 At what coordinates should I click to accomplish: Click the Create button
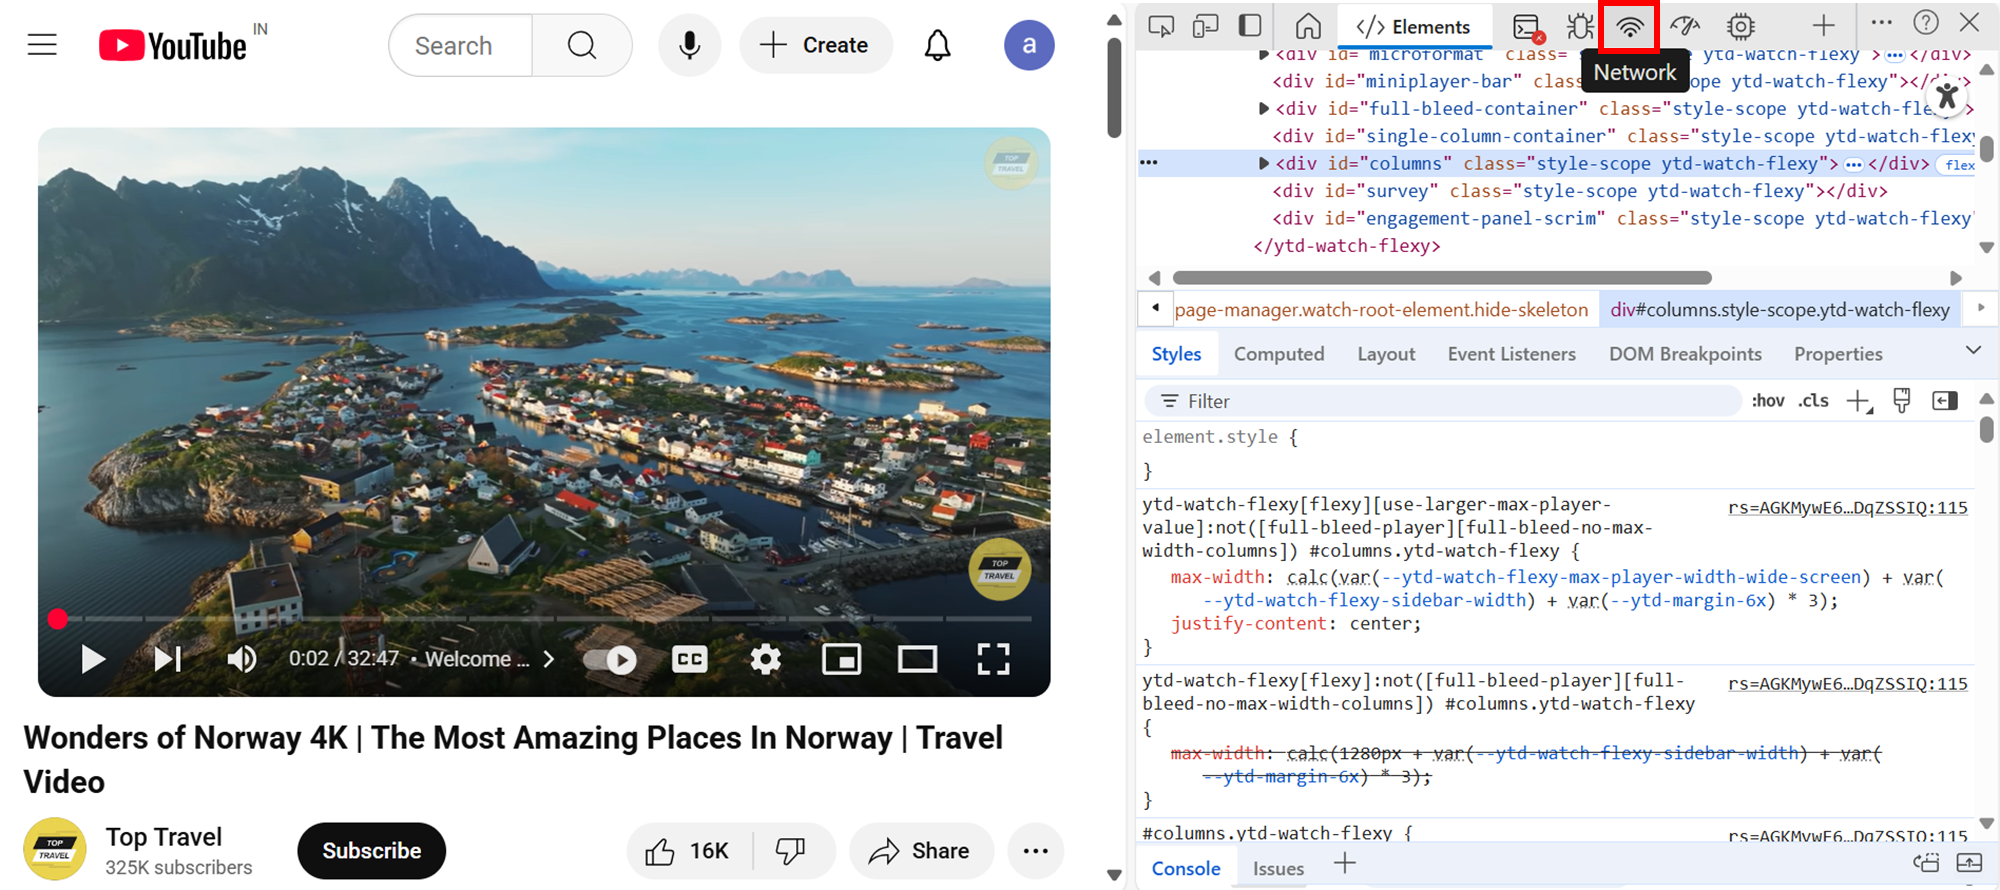[x=816, y=45]
